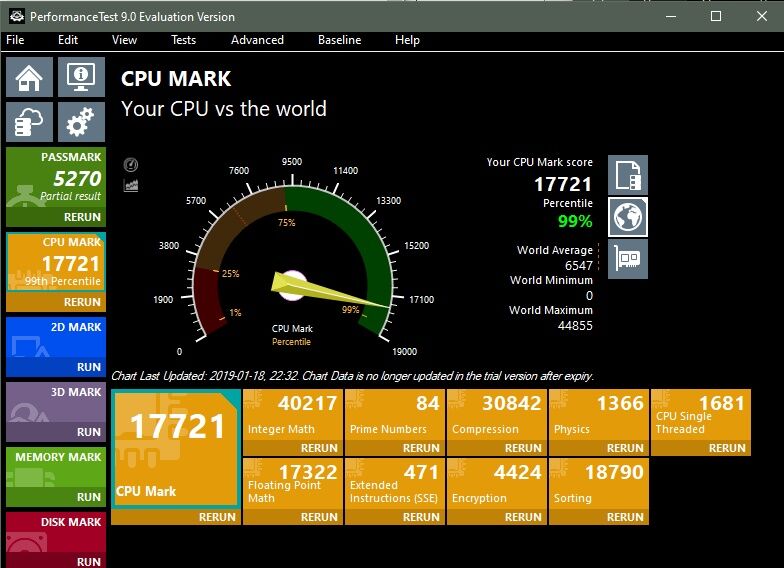Open the settings gears icon
This screenshot has height=568, width=784.
(82, 122)
